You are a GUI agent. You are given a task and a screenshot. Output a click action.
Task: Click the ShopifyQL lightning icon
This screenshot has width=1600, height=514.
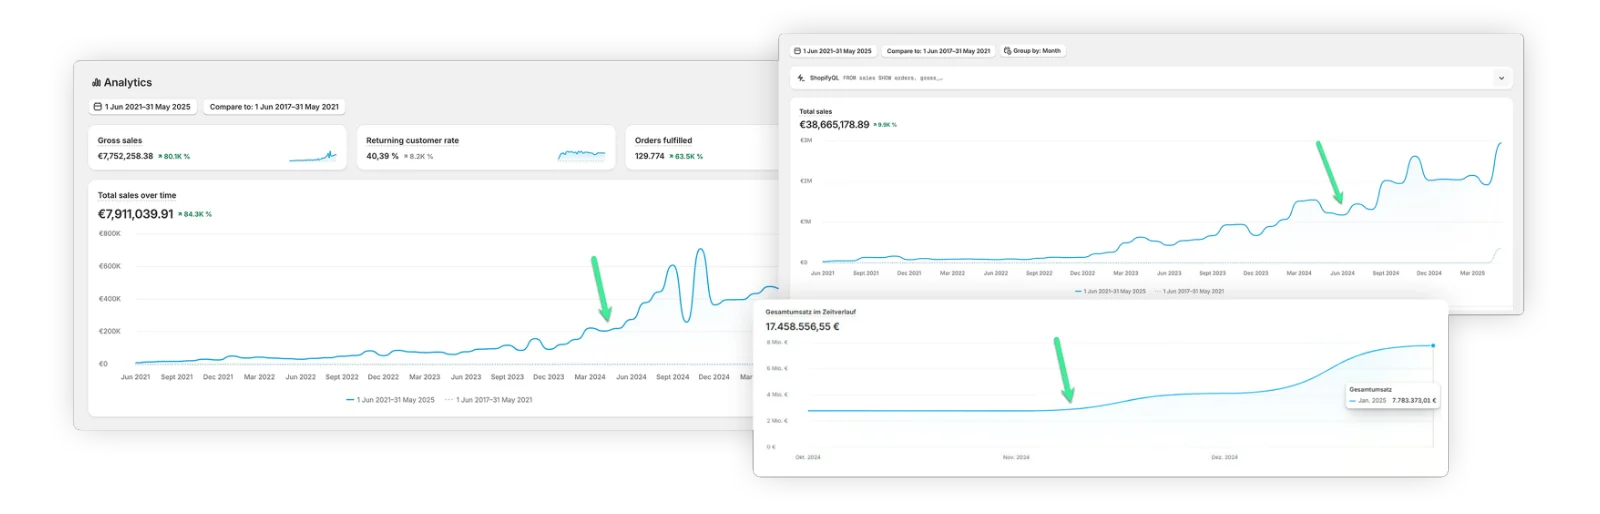802,78
